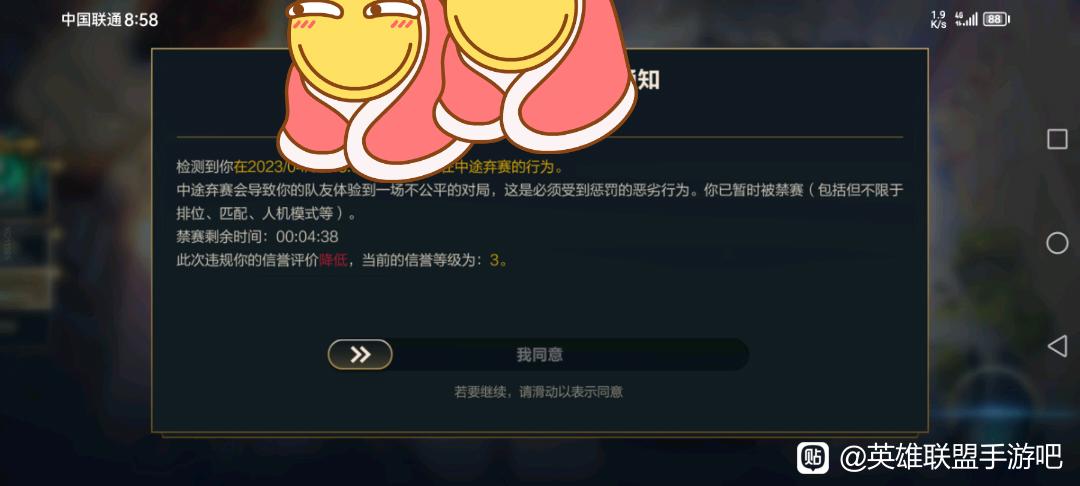This screenshot has height=486, width=1080.
Task: Click the 中国联通 carrier label
Action: (92, 20)
